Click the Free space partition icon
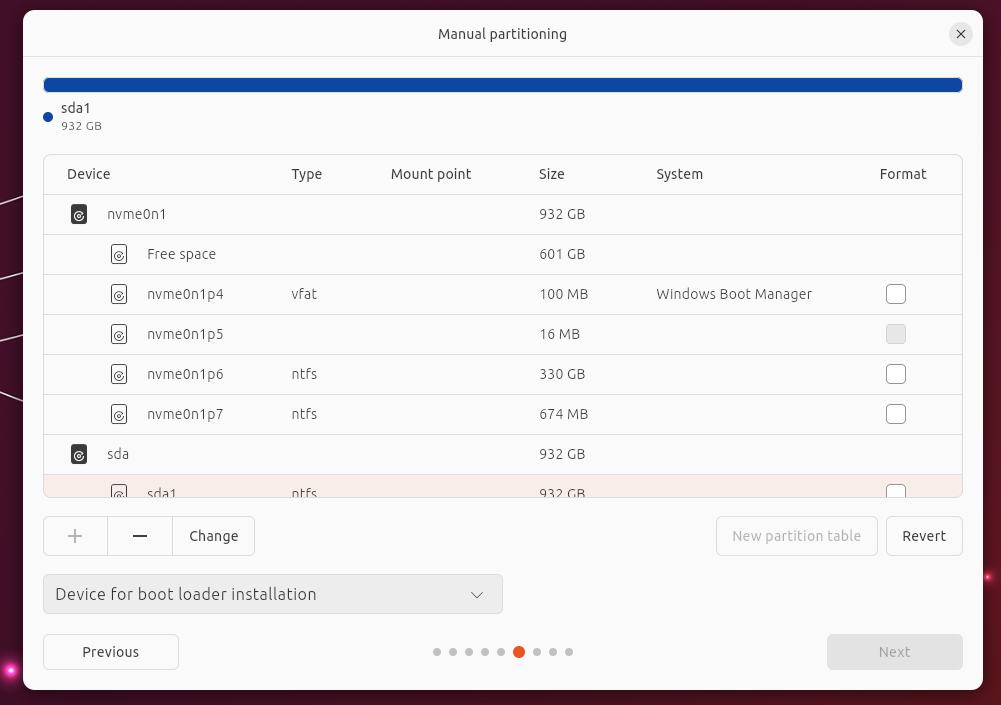The height and width of the screenshot is (705, 1001). point(119,254)
